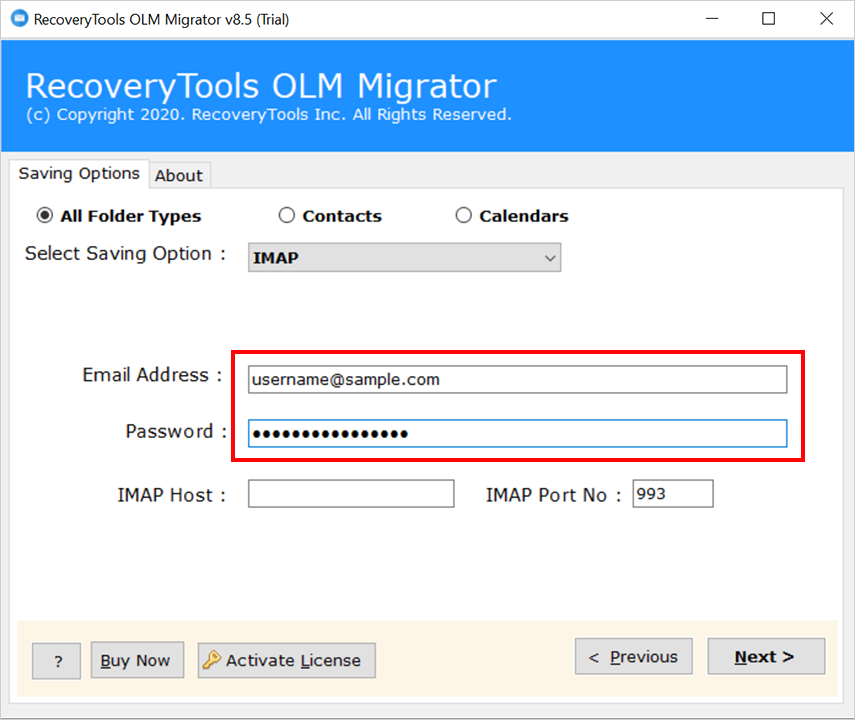
Task: Click the Buy Now button
Action: pos(137,660)
